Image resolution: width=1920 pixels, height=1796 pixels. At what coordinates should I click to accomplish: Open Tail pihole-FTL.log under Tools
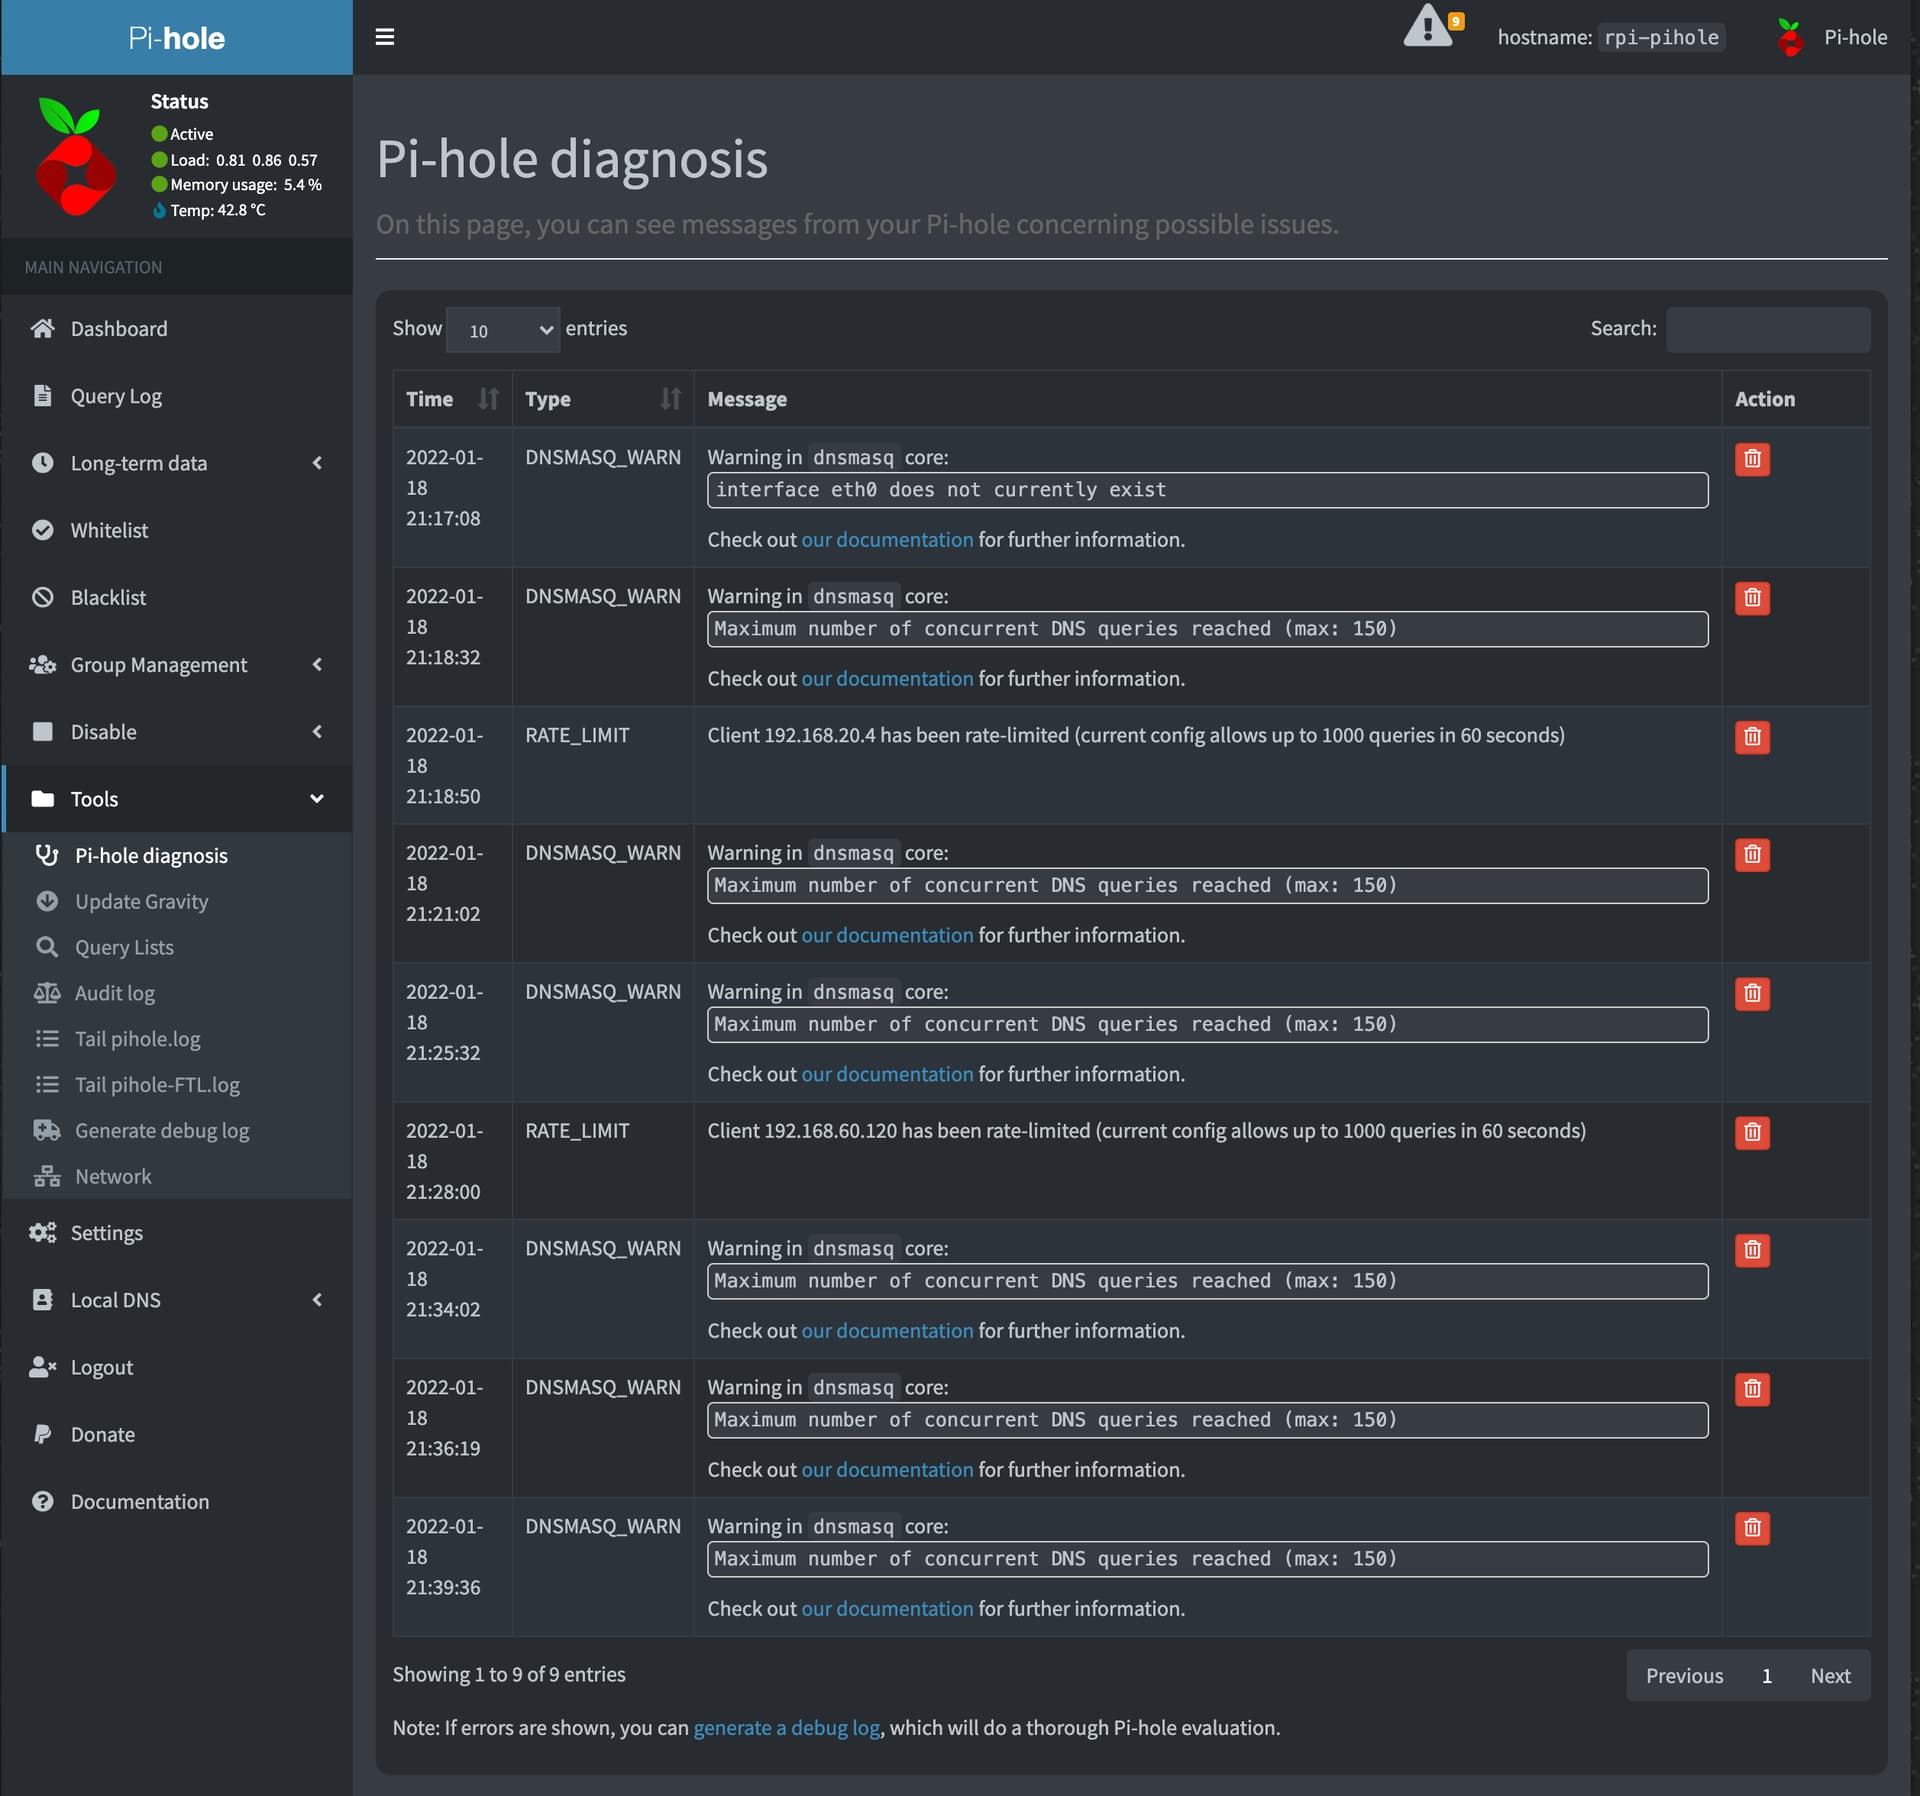[177, 1085]
